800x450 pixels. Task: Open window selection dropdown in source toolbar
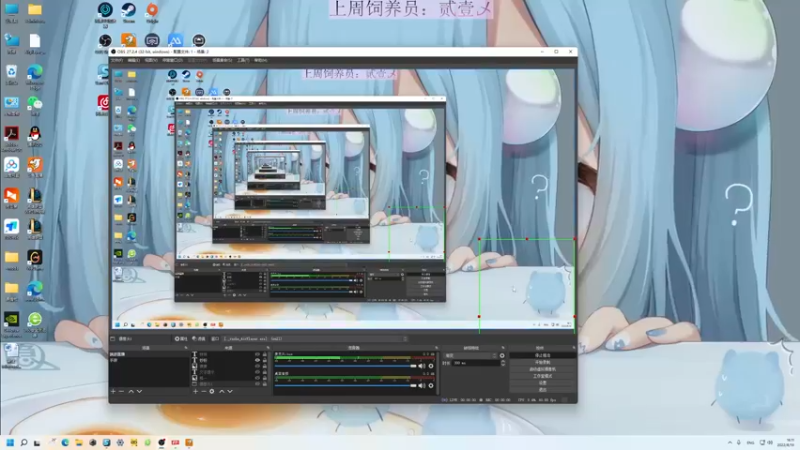point(315,339)
